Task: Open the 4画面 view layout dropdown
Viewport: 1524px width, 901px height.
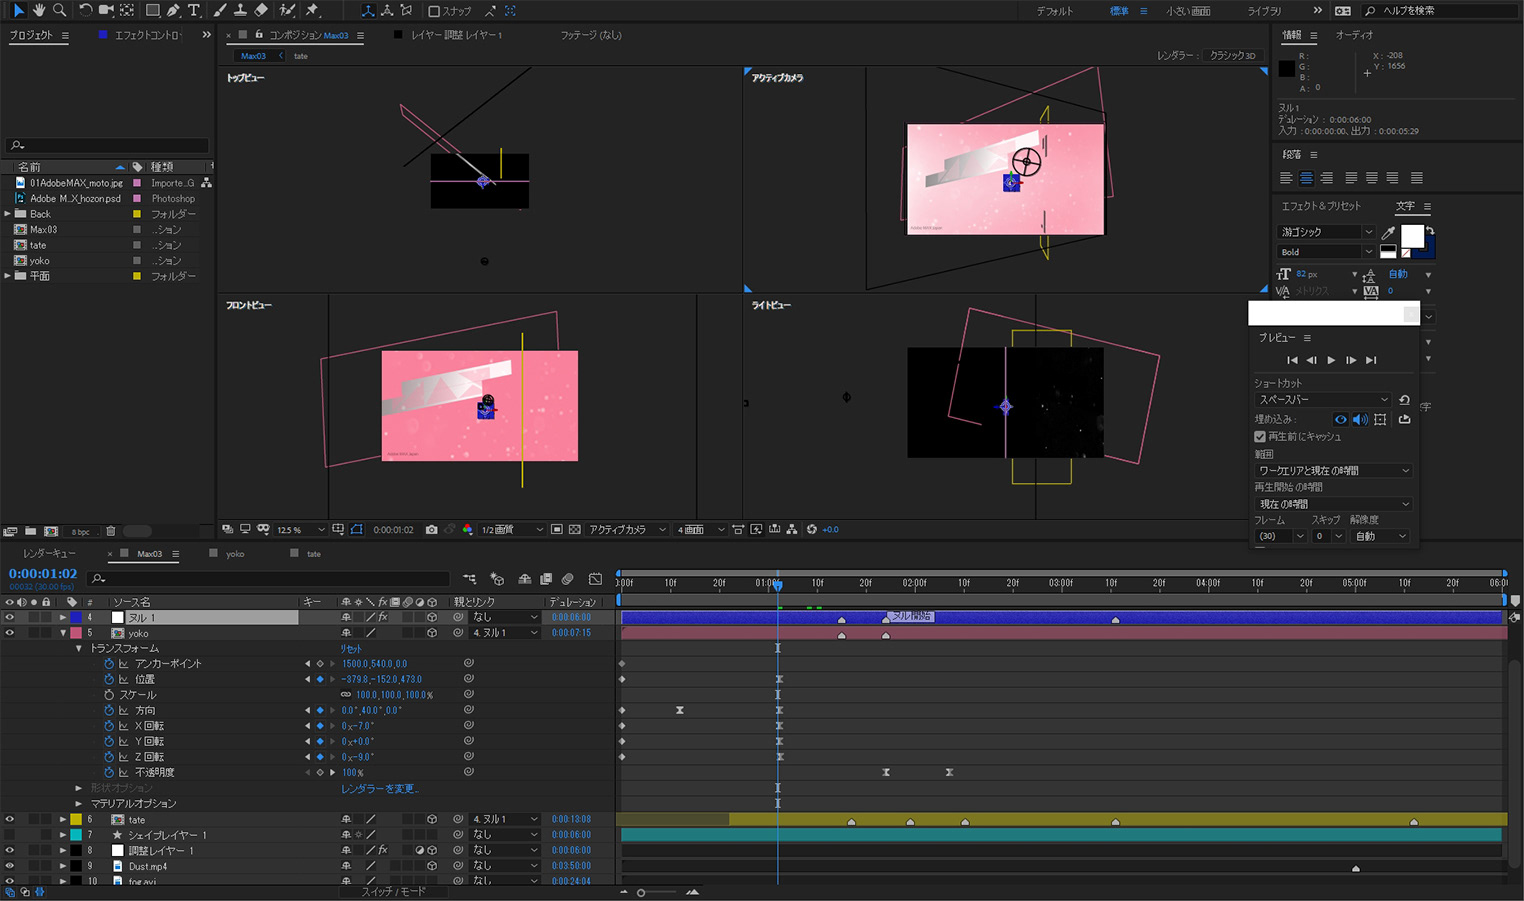Action: (x=701, y=529)
